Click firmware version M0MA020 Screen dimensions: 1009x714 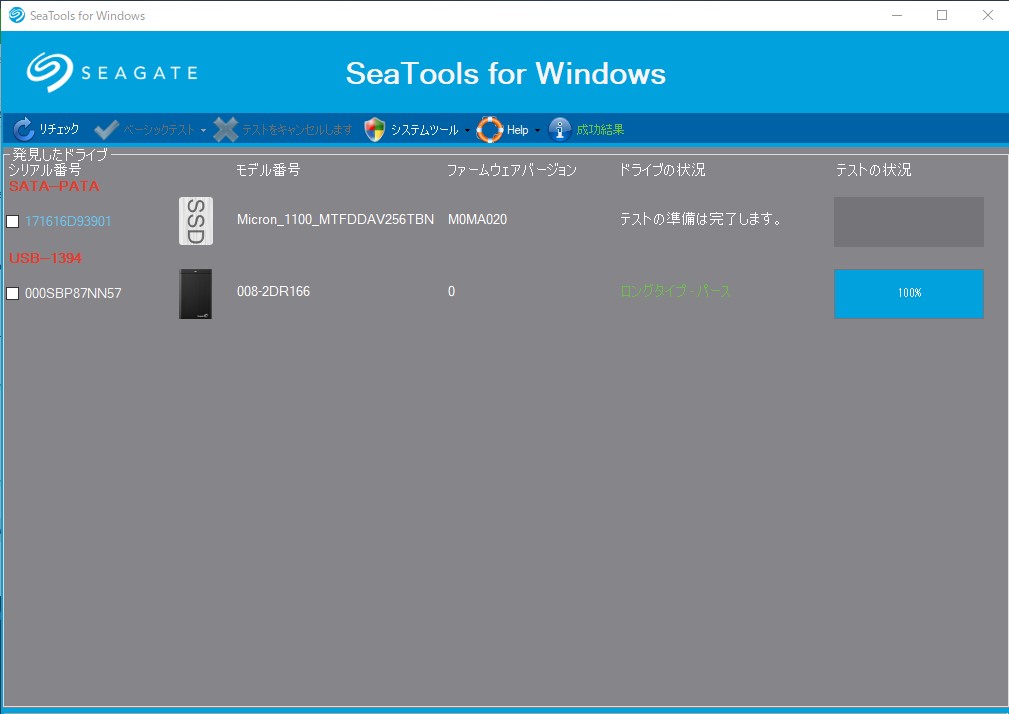coord(477,219)
